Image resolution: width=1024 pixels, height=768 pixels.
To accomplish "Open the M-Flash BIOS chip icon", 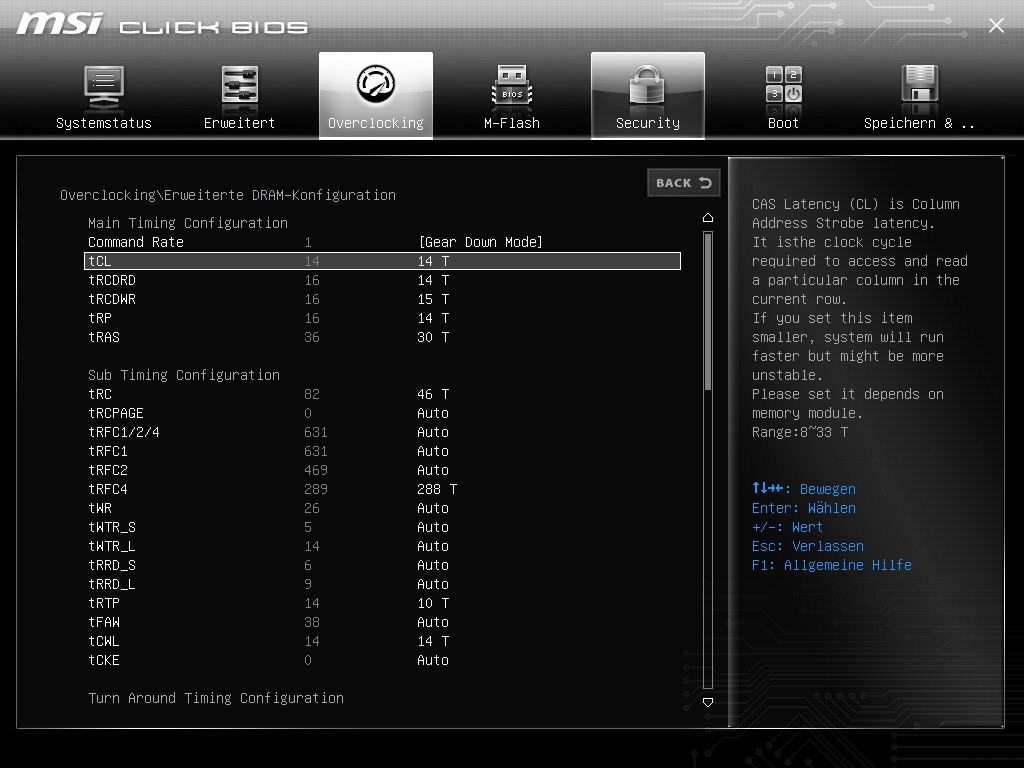I will [512, 86].
